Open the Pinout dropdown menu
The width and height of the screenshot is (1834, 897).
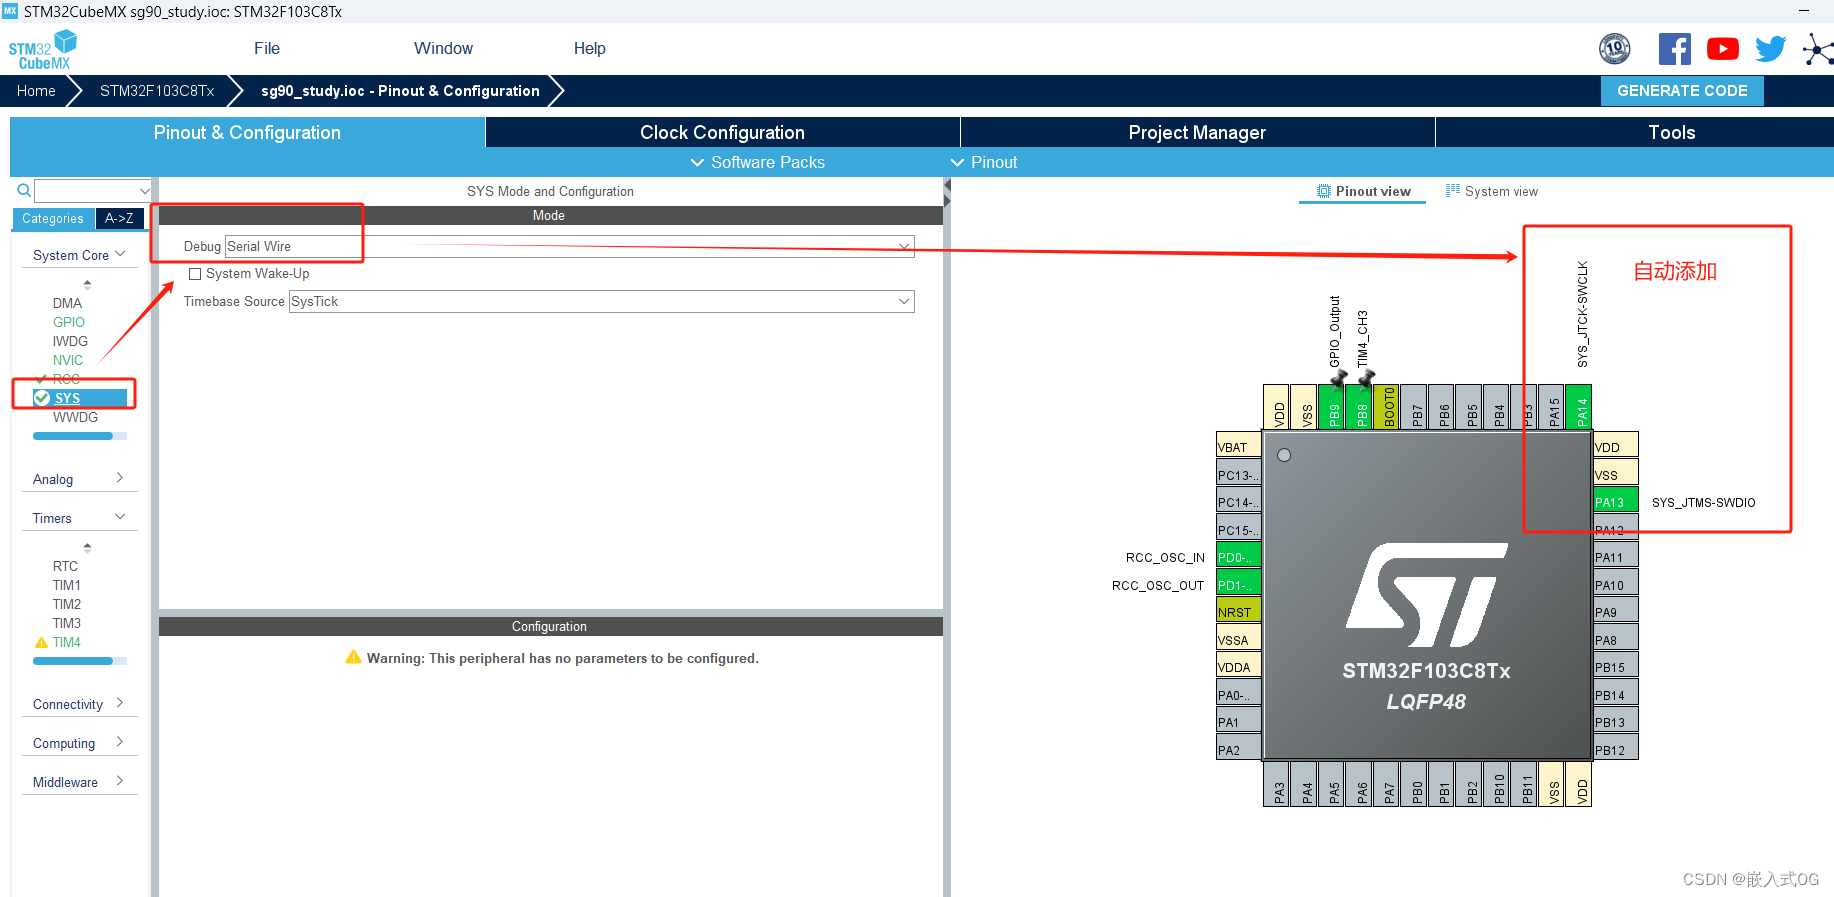[x=983, y=162]
